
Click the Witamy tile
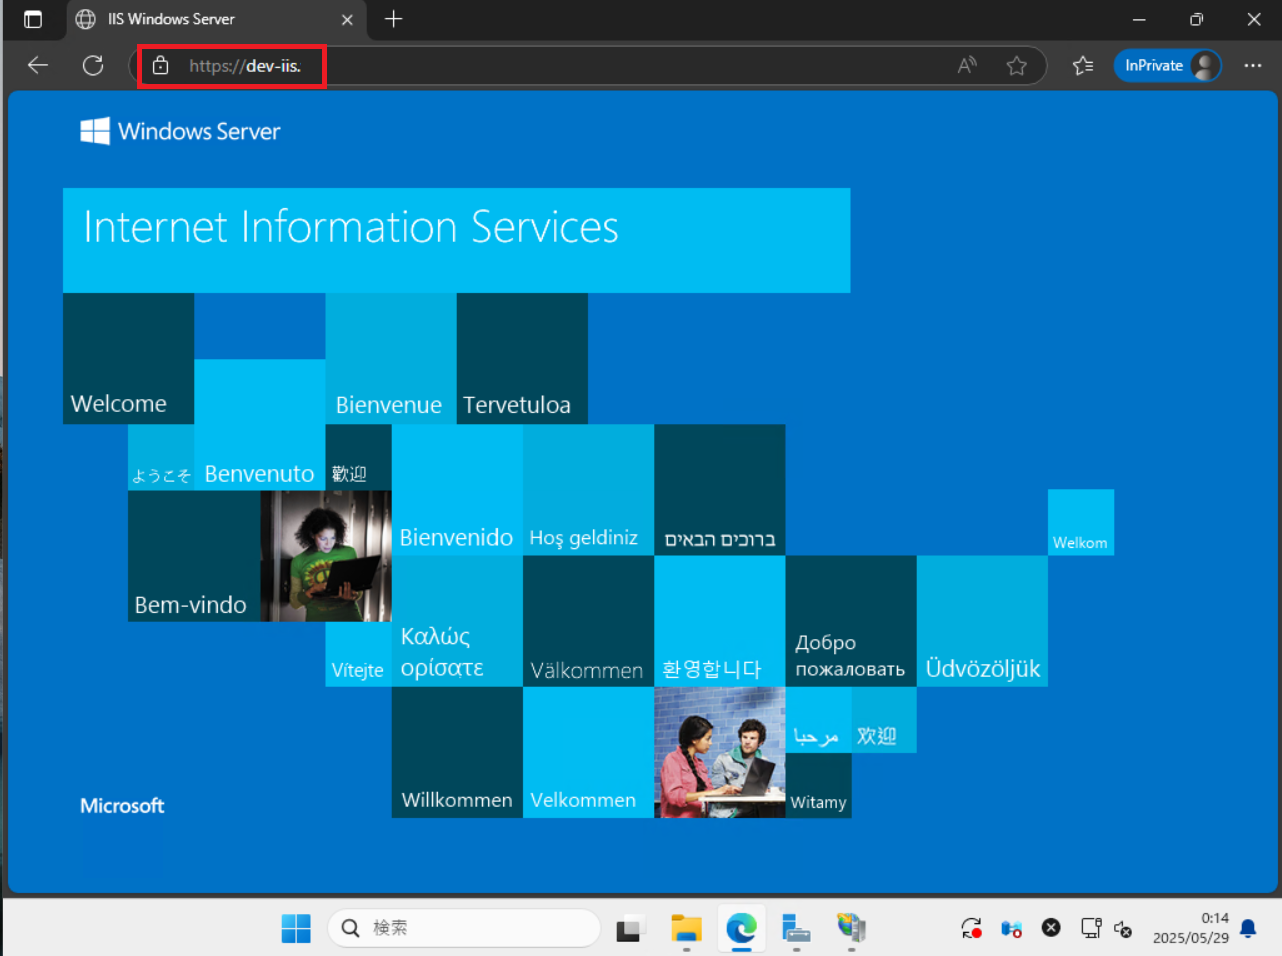(819, 785)
